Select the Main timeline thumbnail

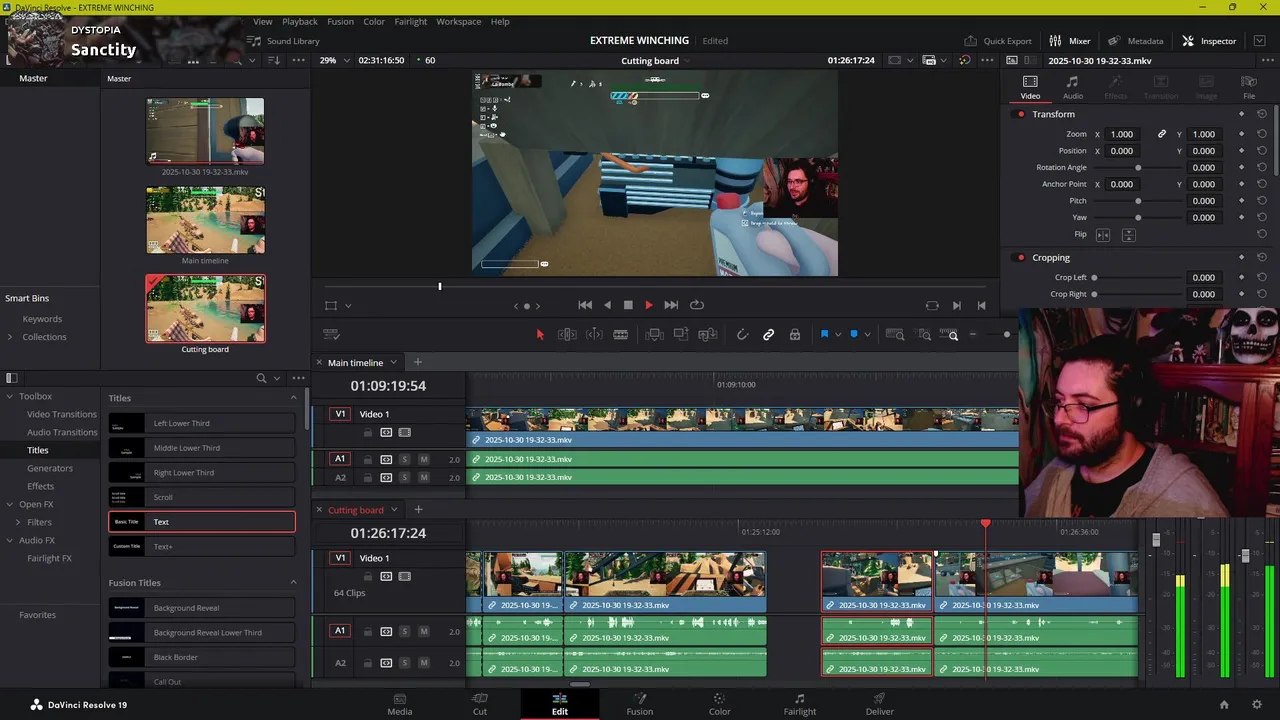pyautogui.click(x=205, y=220)
